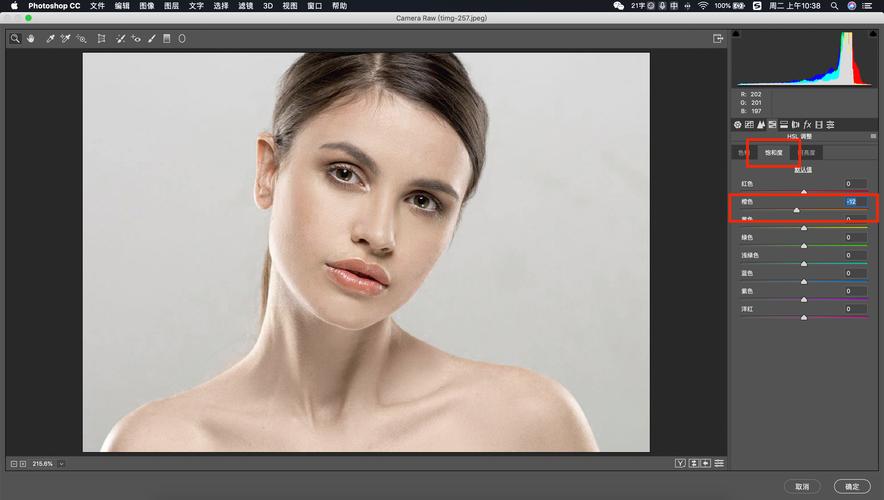884x500 pixels.
Task: Select the Zoom tool in Camera Raw toolbar
Action: pos(15,38)
